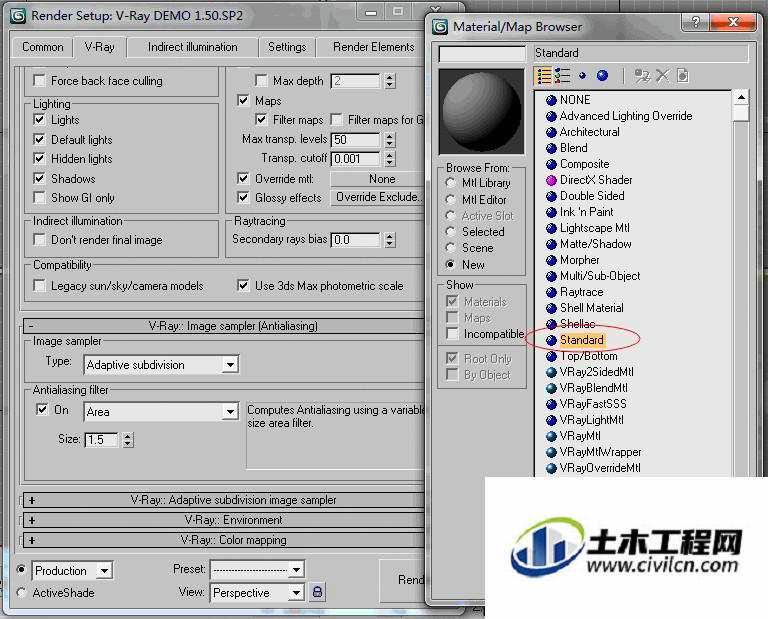Click the Architectural material sphere icon
This screenshot has height=619, width=768.
point(551,132)
